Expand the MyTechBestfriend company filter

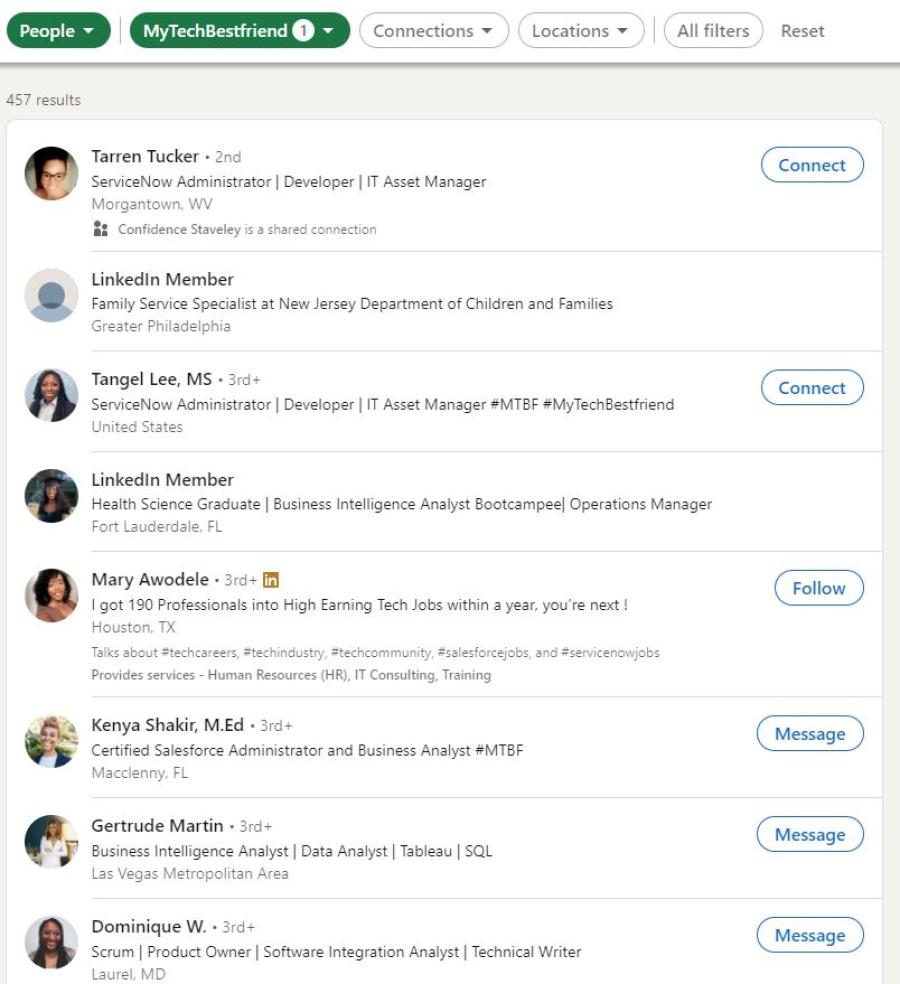tap(240, 31)
